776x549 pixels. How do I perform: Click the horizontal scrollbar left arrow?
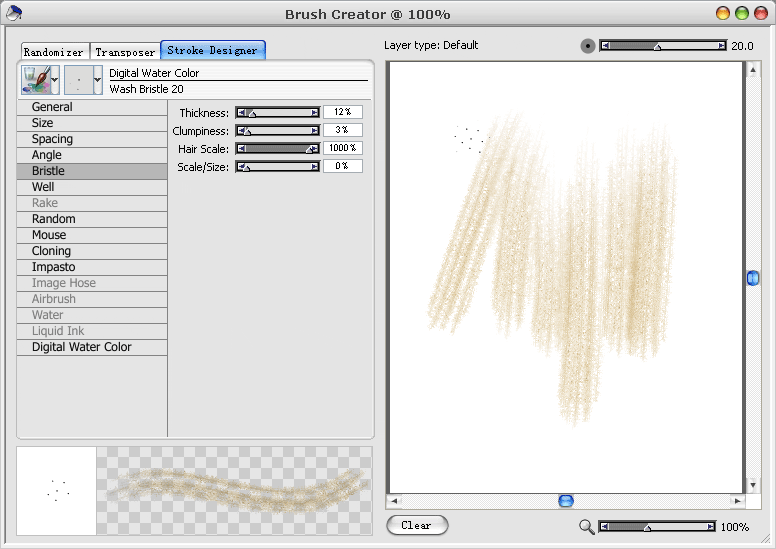coord(394,501)
